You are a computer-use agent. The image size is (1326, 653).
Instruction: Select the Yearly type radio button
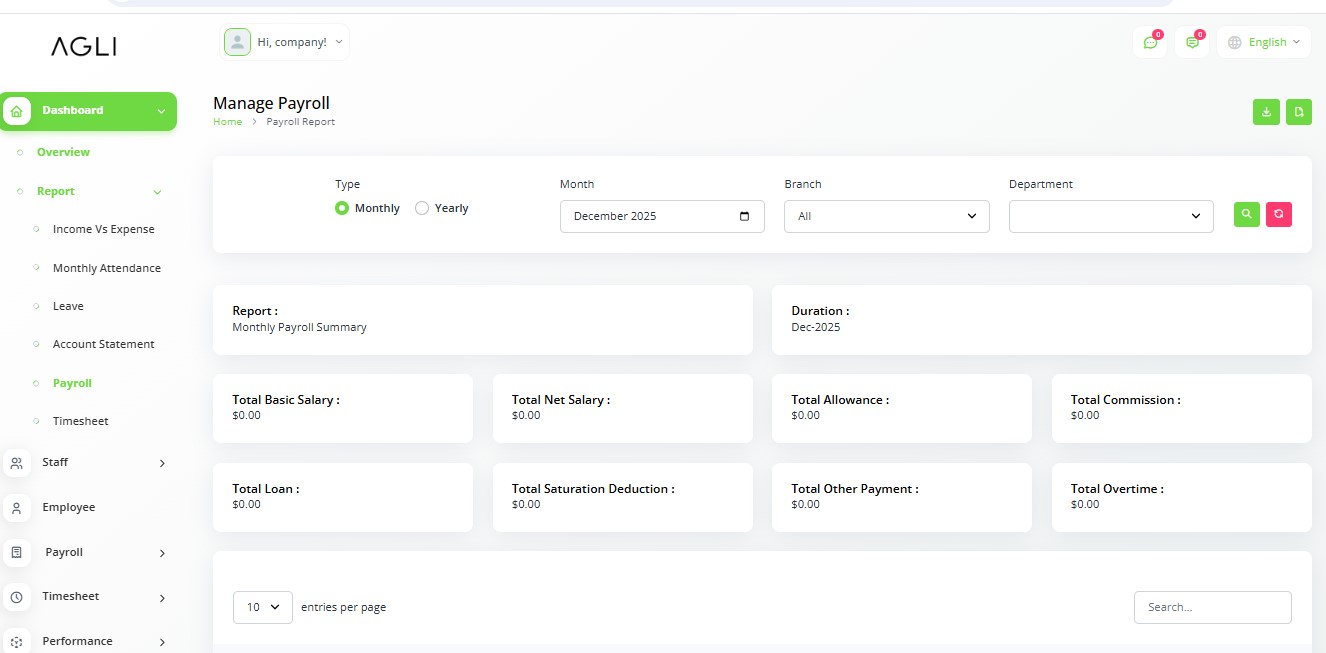tap(422, 208)
